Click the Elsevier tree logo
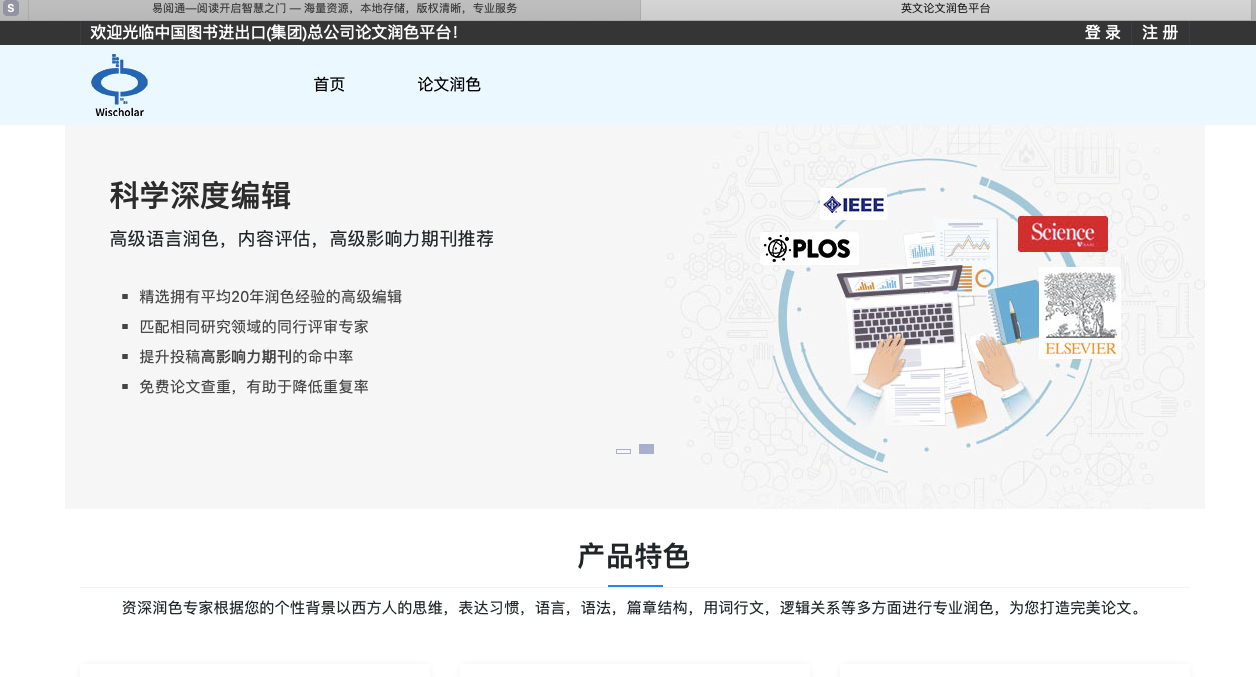This screenshot has height=677, width=1256. point(1080,314)
